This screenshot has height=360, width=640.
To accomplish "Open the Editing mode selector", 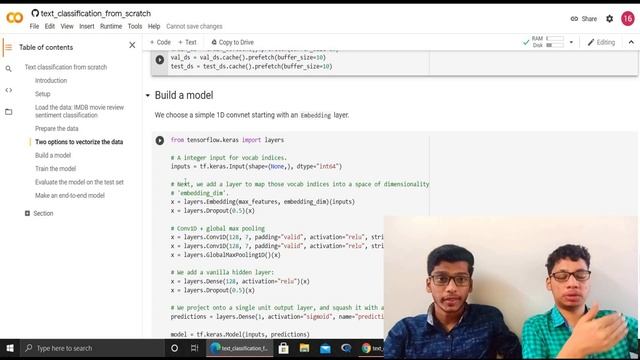I will (x=601, y=42).
